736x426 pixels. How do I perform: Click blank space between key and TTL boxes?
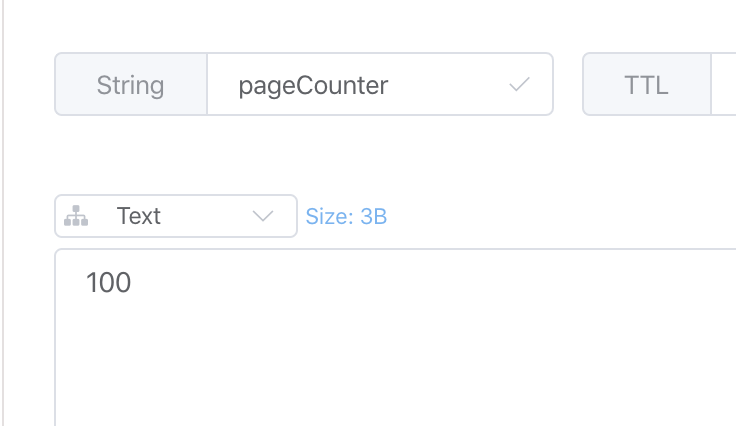click(x=568, y=85)
